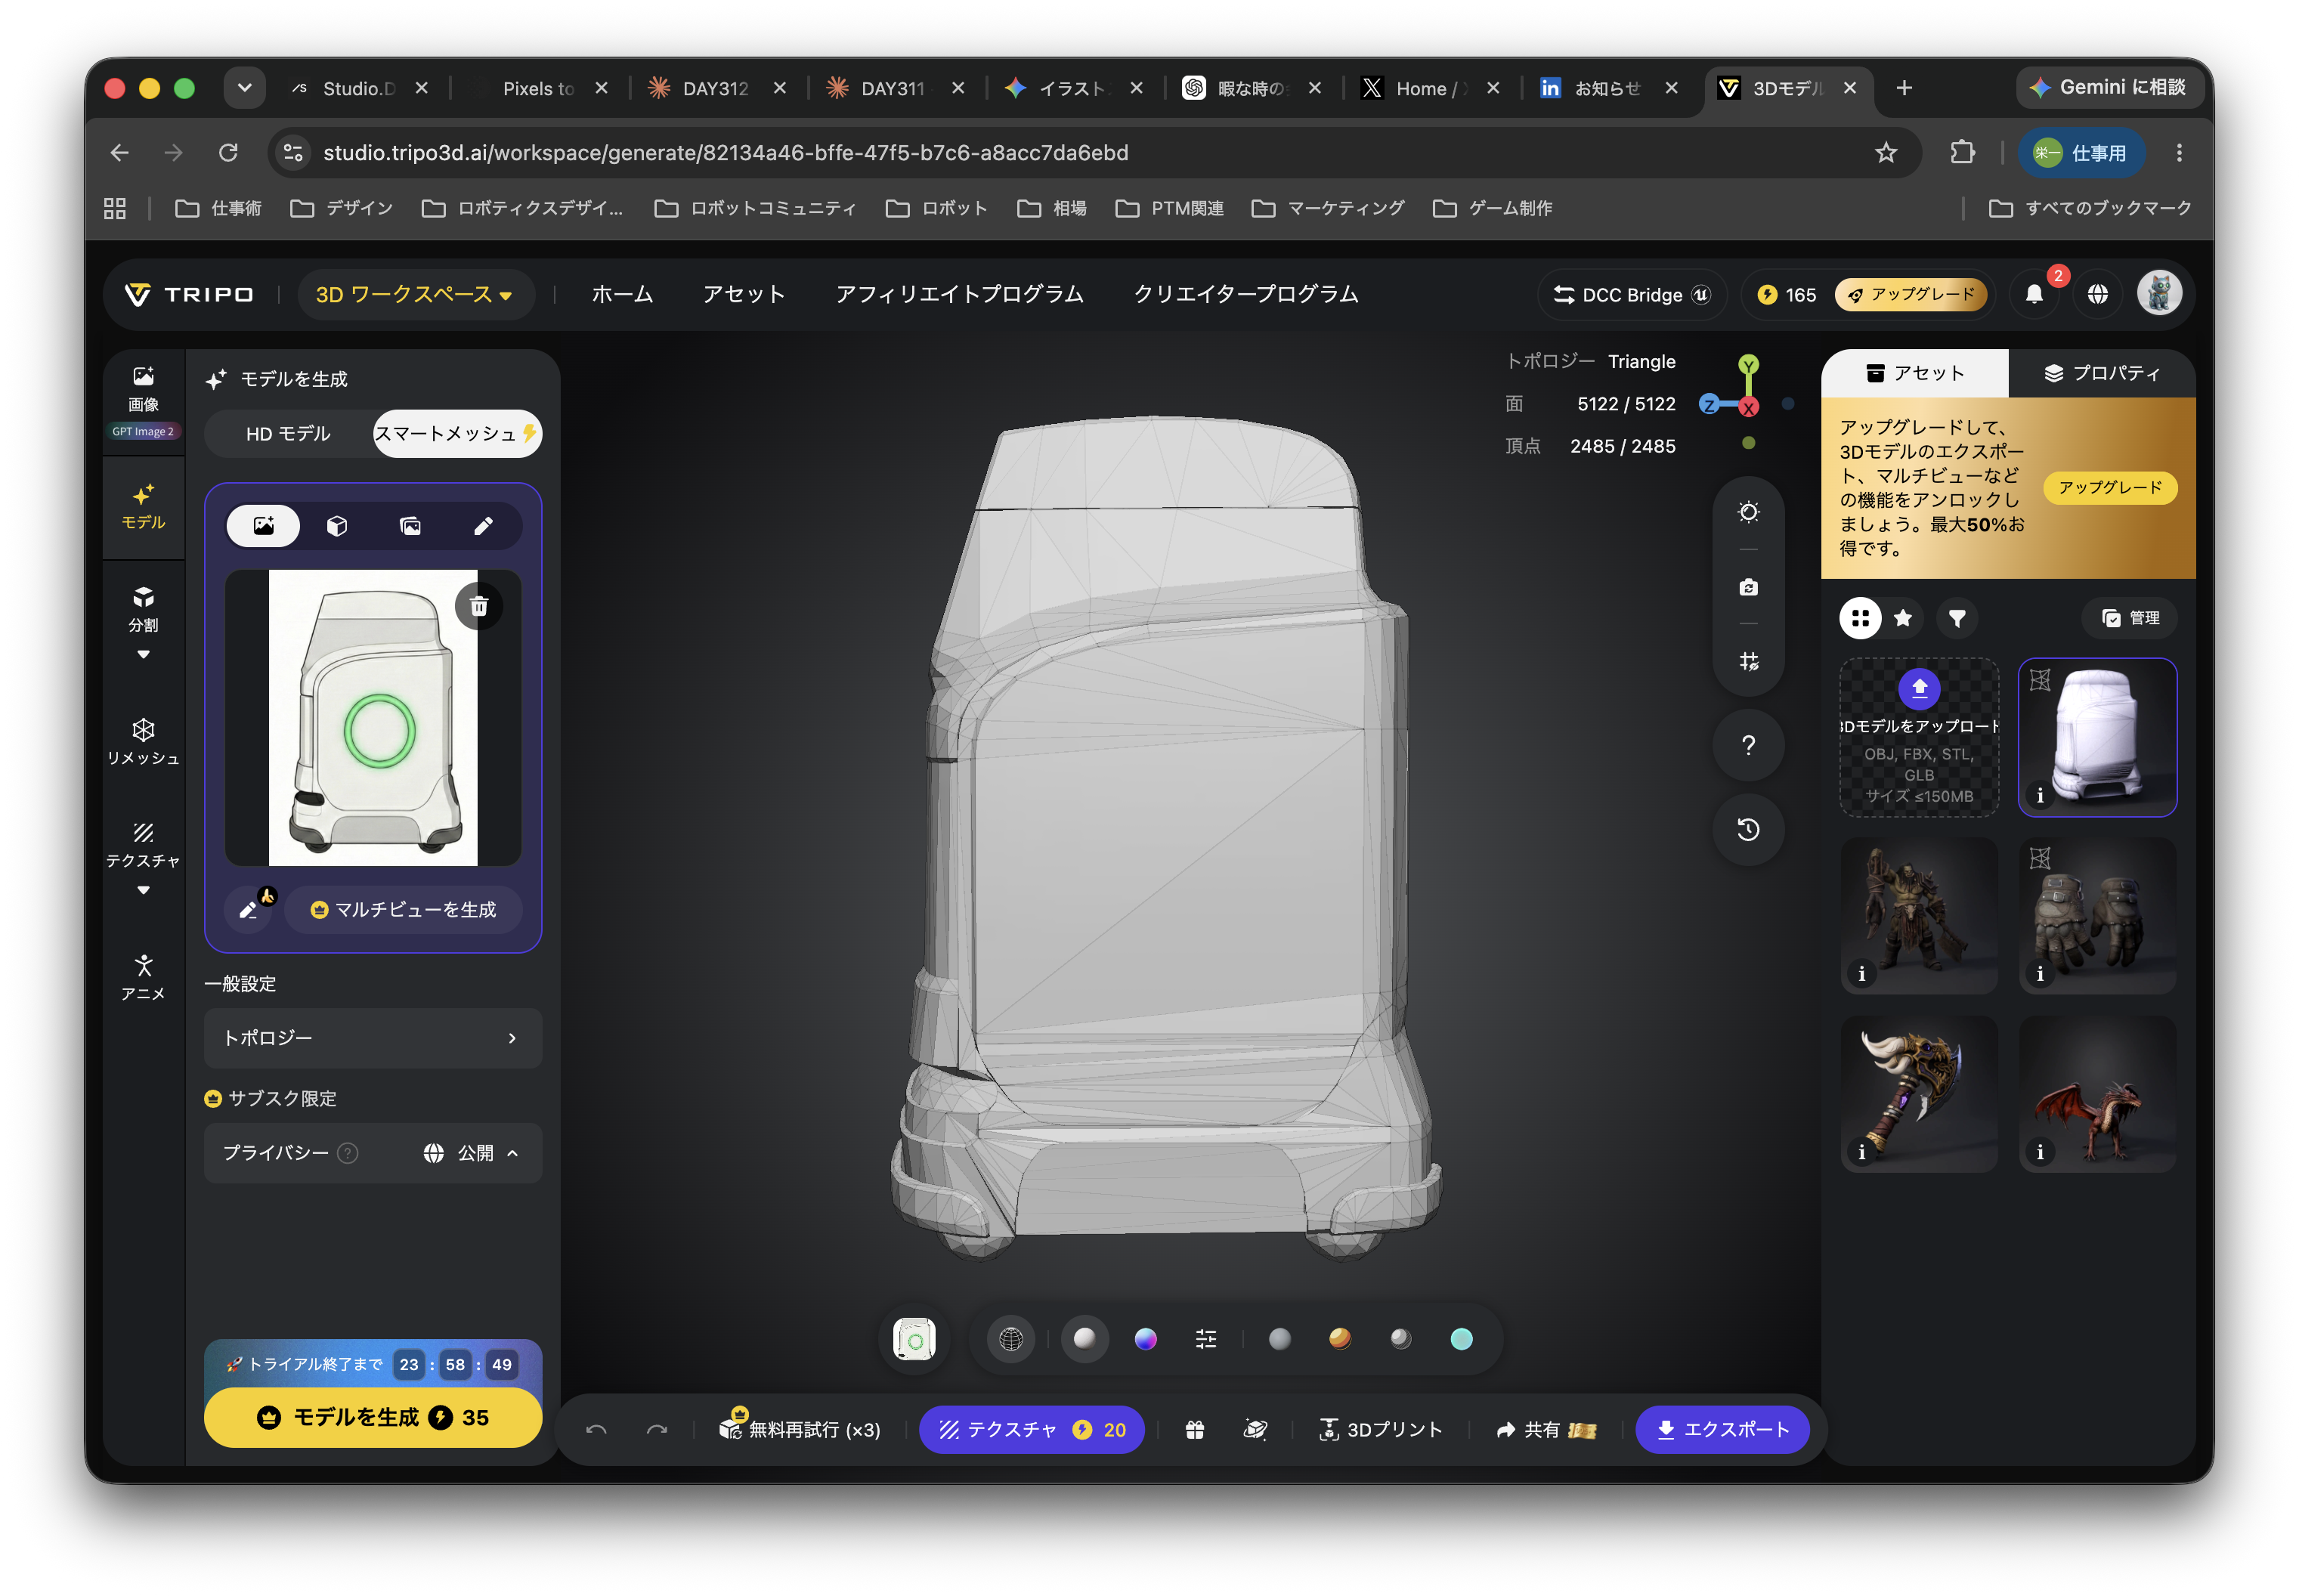Expand the トポロジー settings row
Viewport: 2299px width, 1596px height.
coord(373,1038)
